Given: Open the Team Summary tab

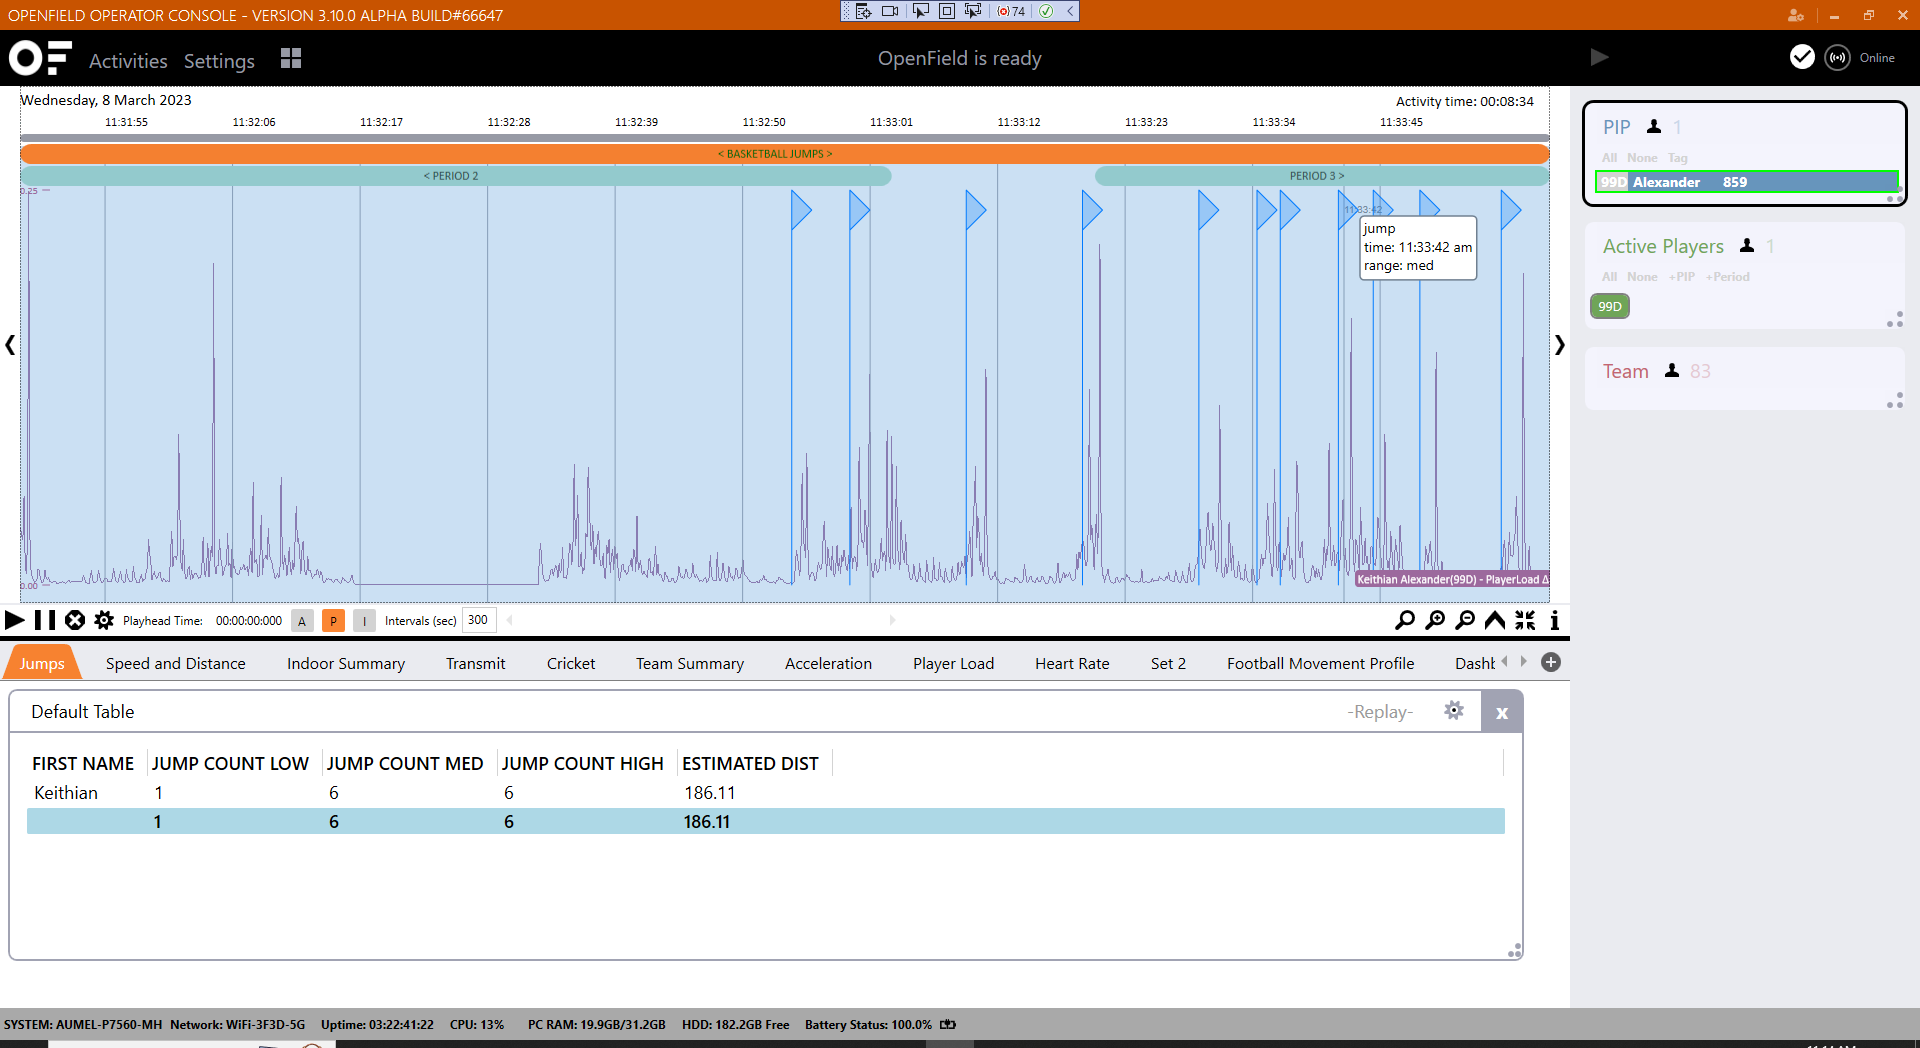Looking at the screenshot, I should tap(690, 663).
